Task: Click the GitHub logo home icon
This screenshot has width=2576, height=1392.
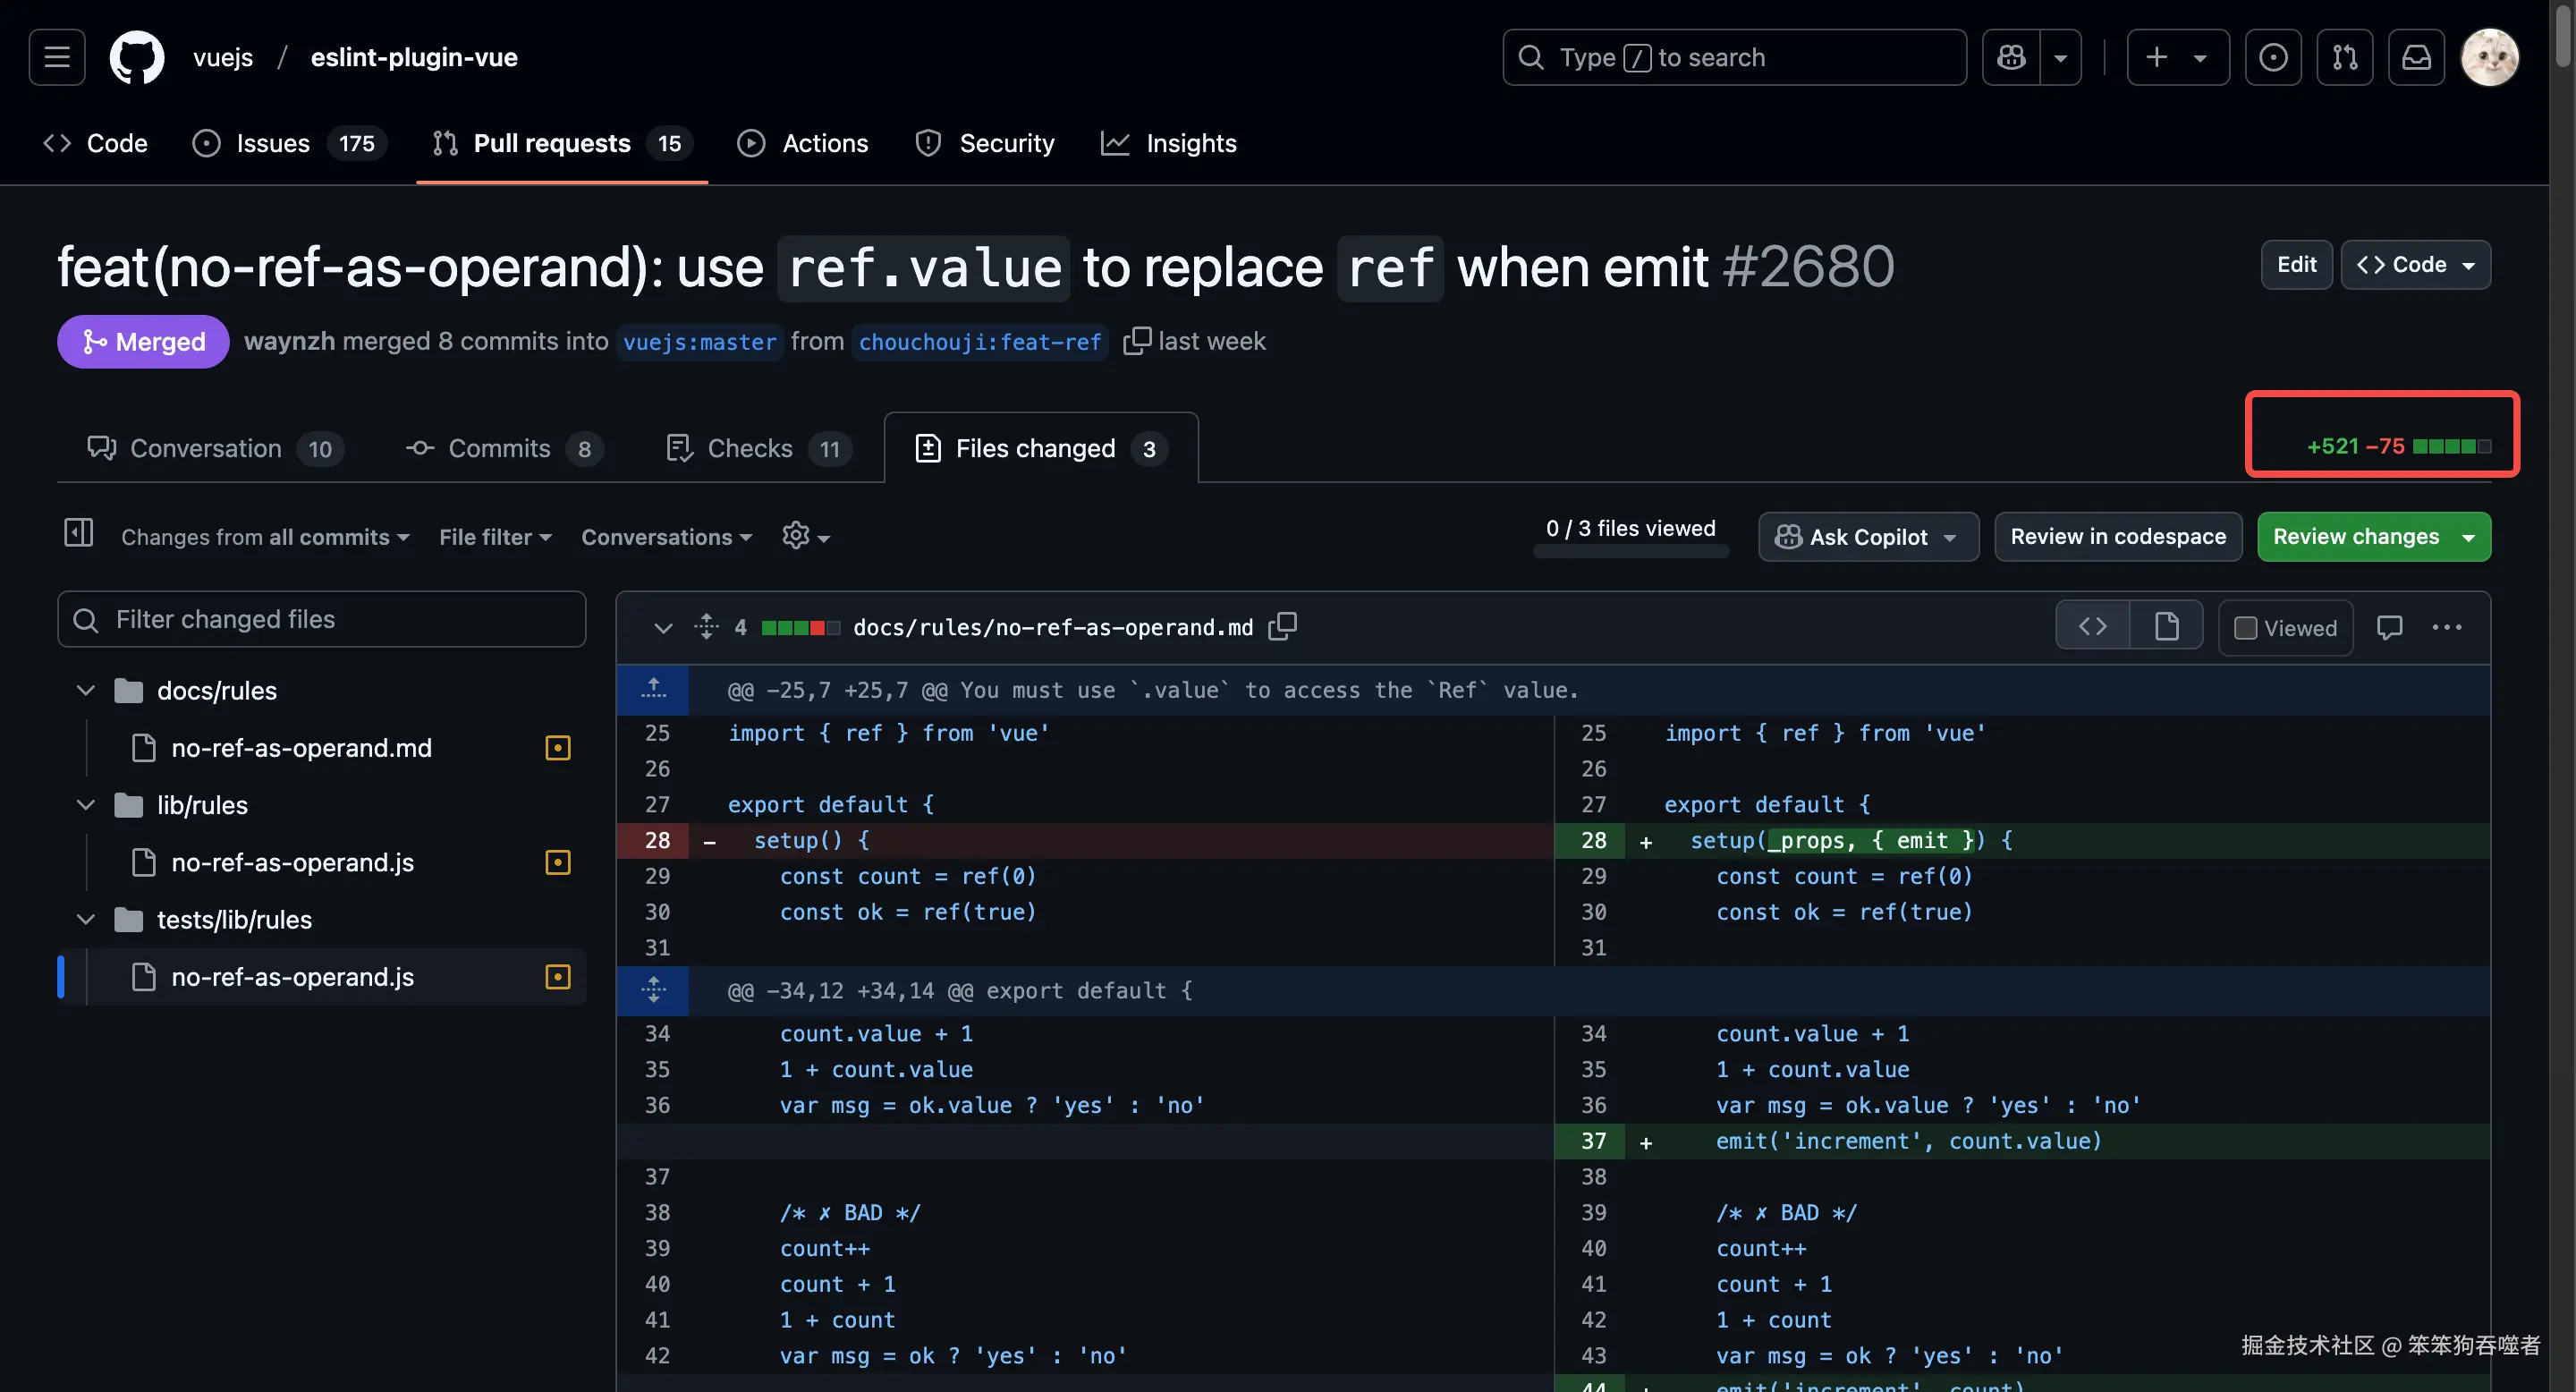Action: pos(137,57)
